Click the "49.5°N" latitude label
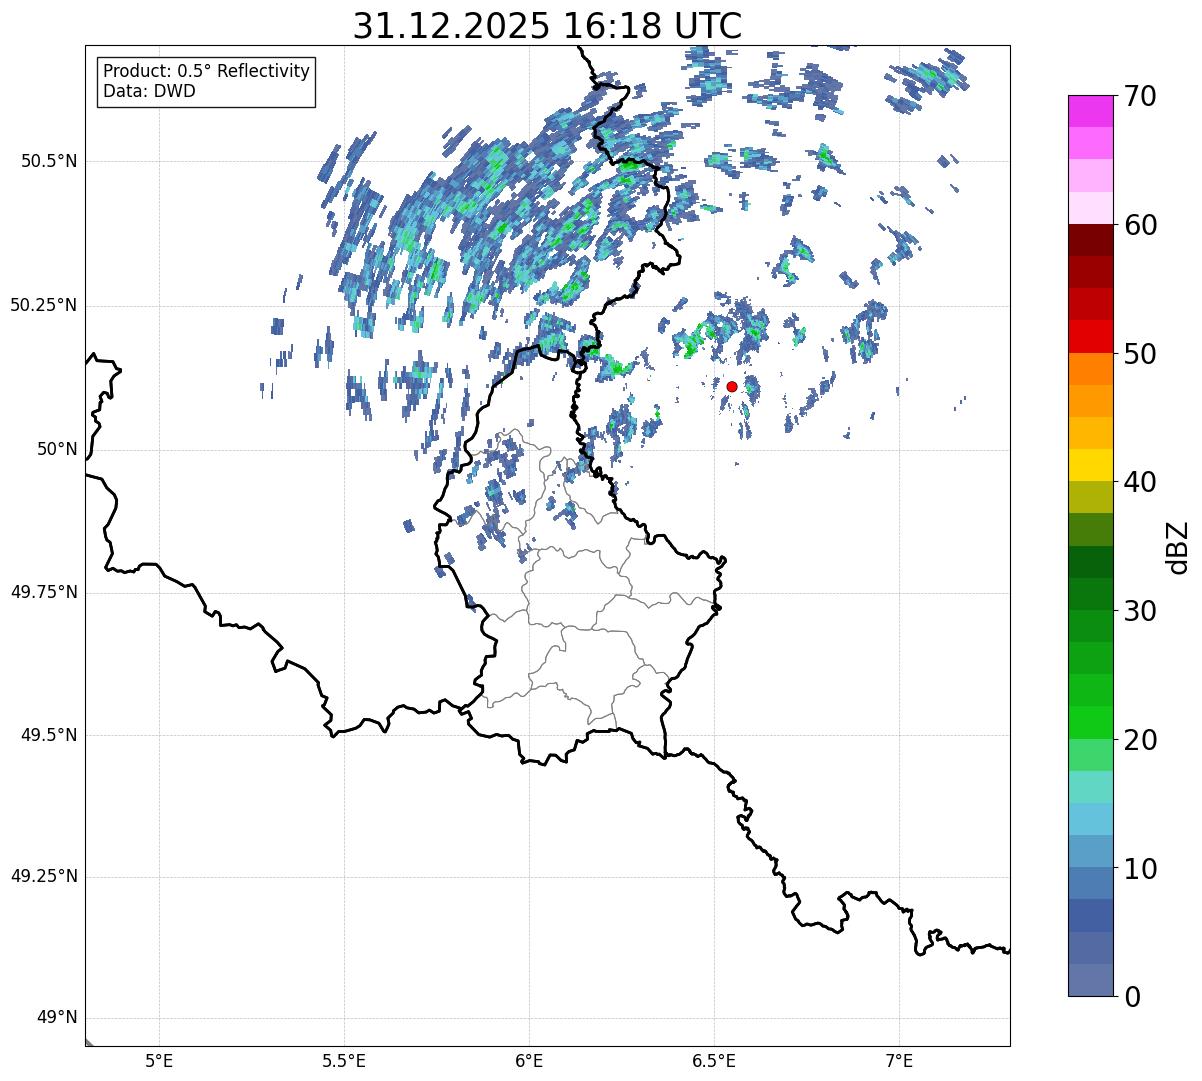The image size is (1202, 1081). pos(49,735)
